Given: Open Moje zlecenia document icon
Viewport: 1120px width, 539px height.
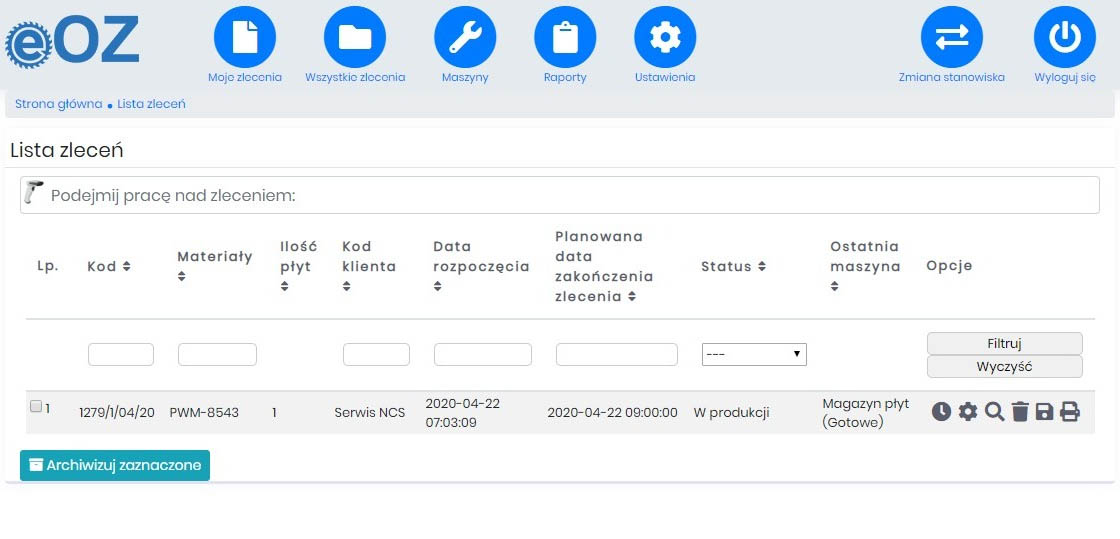Looking at the screenshot, I should (245, 37).
